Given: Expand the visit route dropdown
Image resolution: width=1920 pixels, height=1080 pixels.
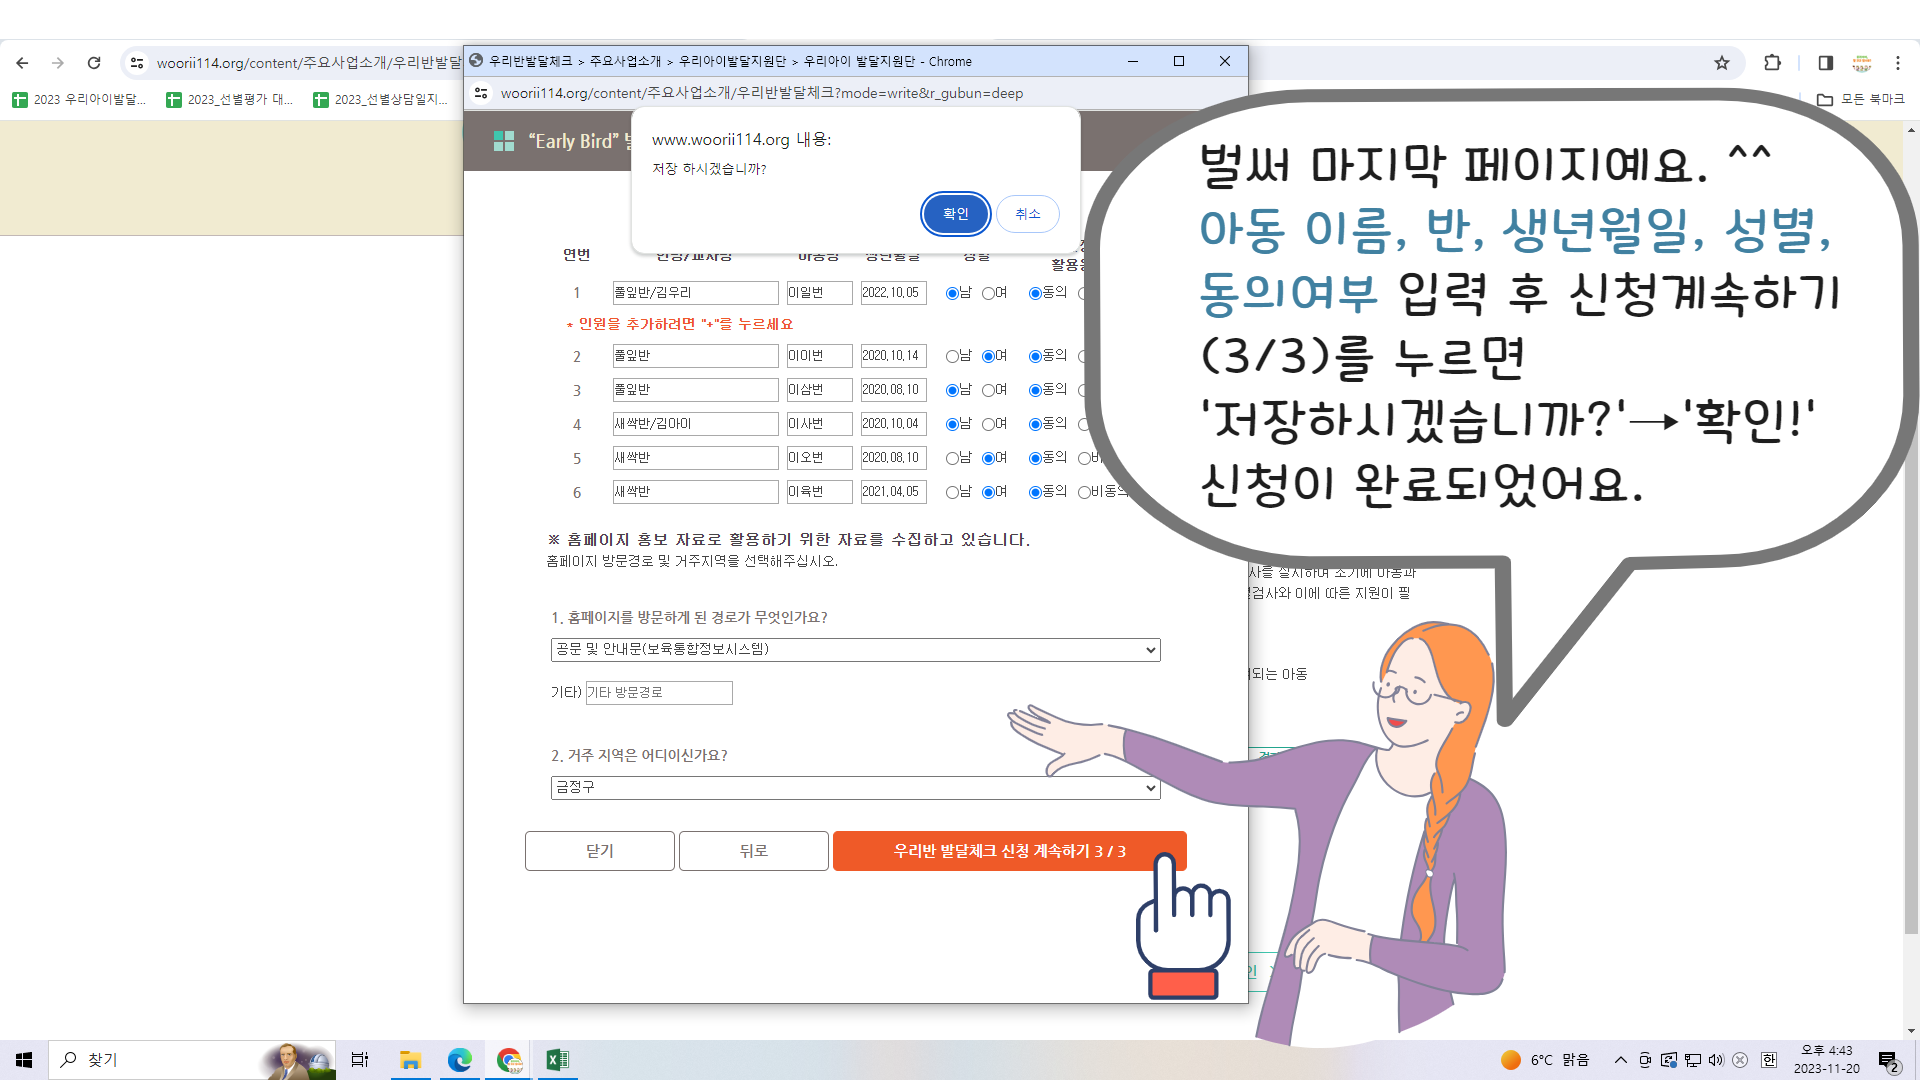Looking at the screenshot, I should (855, 650).
